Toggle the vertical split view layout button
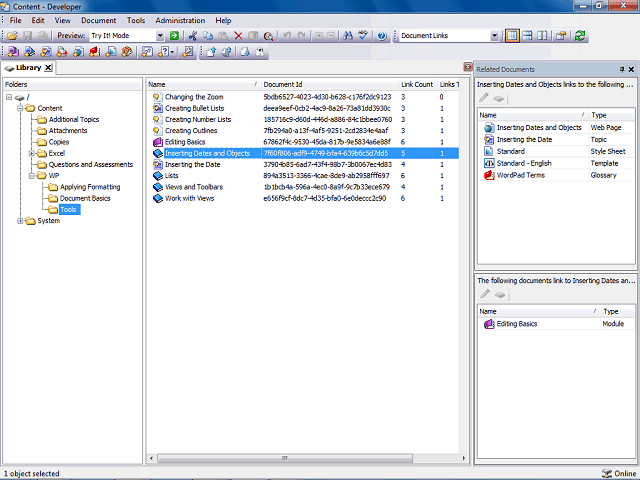The image size is (640, 480). point(542,36)
